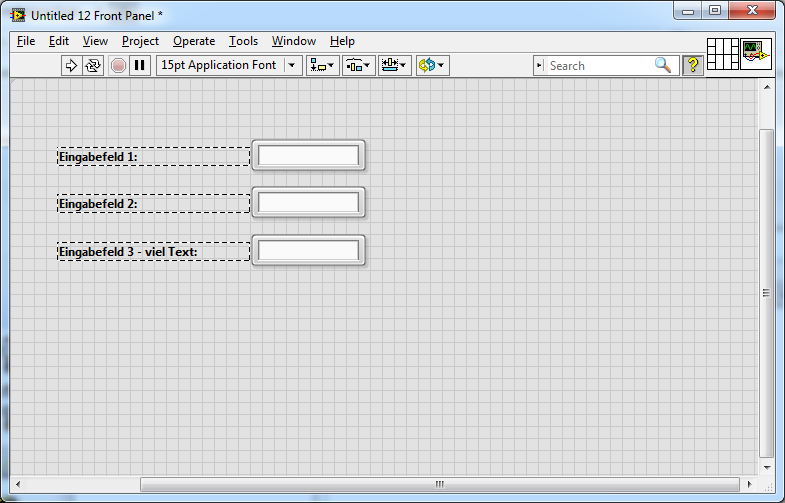The height and width of the screenshot is (503, 785).
Task: Click the vertical scrollbar thumb
Action: point(766,293)
